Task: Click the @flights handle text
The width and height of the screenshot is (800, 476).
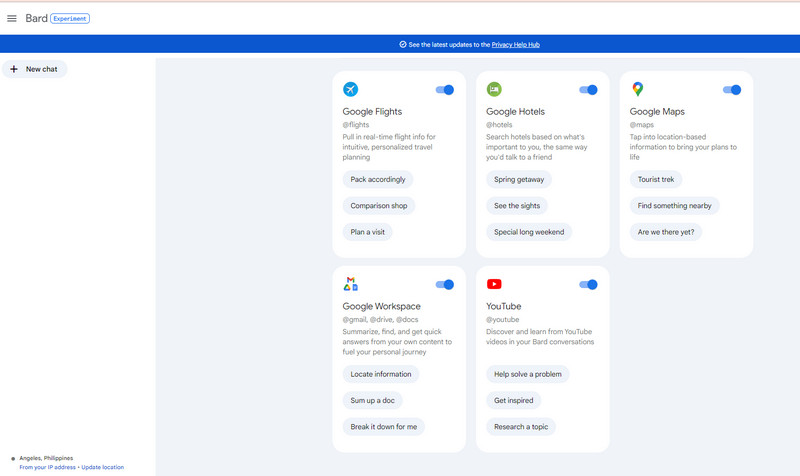Action: (x=356, y=125)
